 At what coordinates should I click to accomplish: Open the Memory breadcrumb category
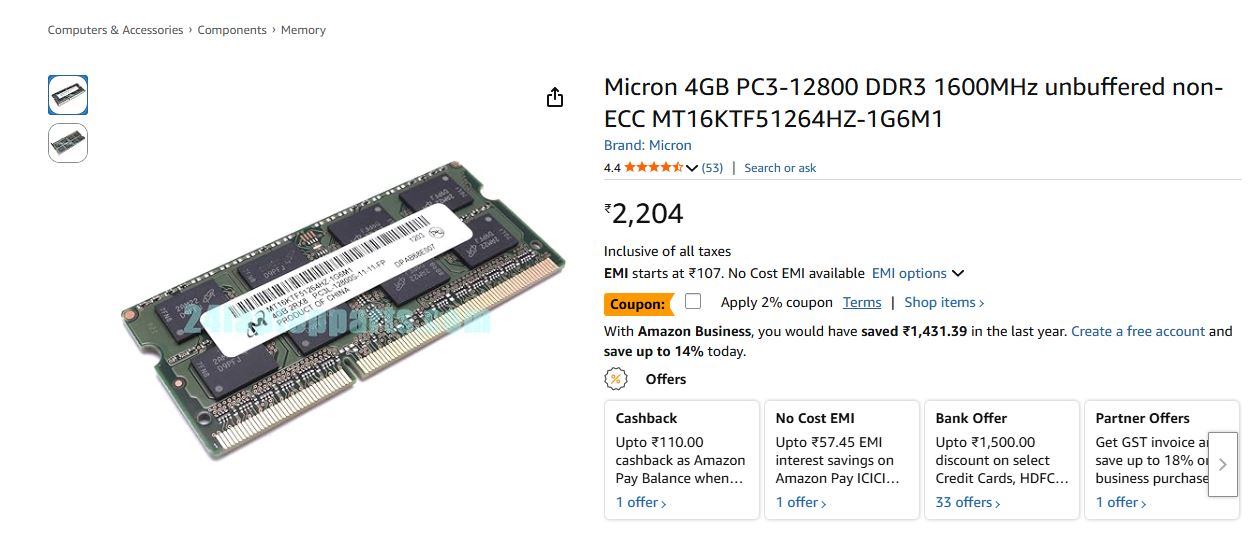(x=303, y=30)
